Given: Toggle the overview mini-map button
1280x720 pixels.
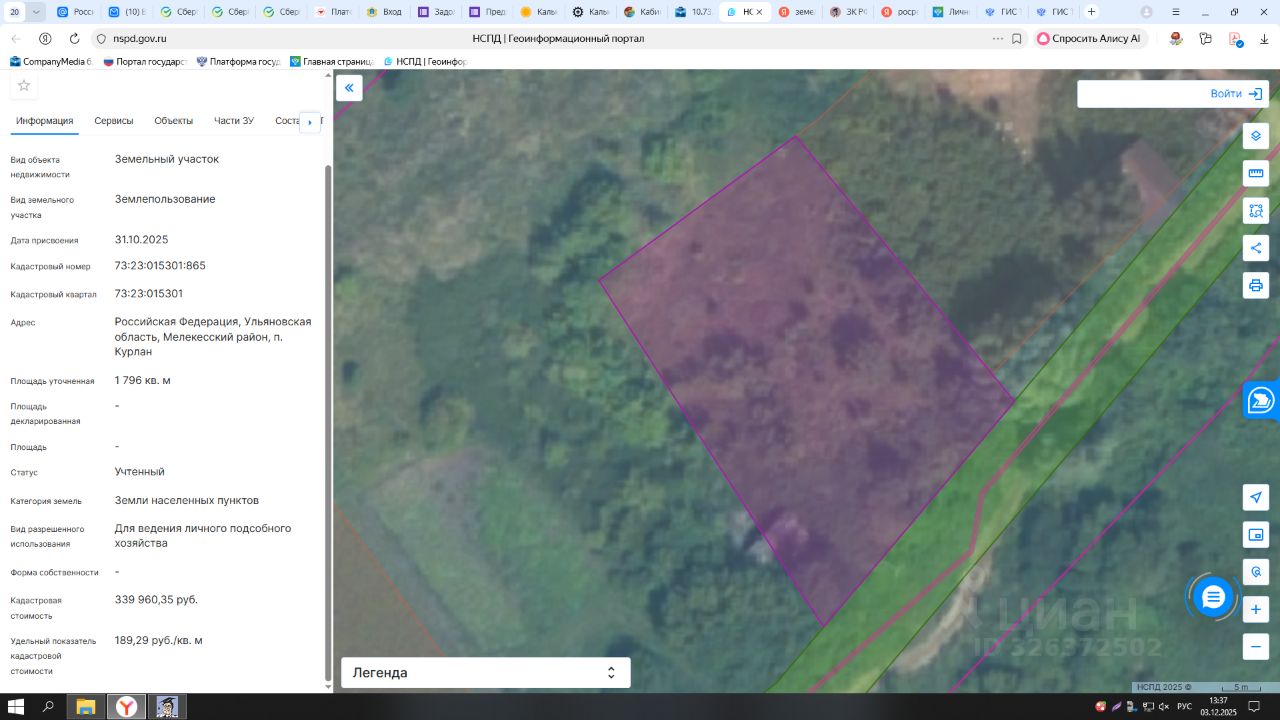Looking at the screenshot, I should click(1256, 535).
